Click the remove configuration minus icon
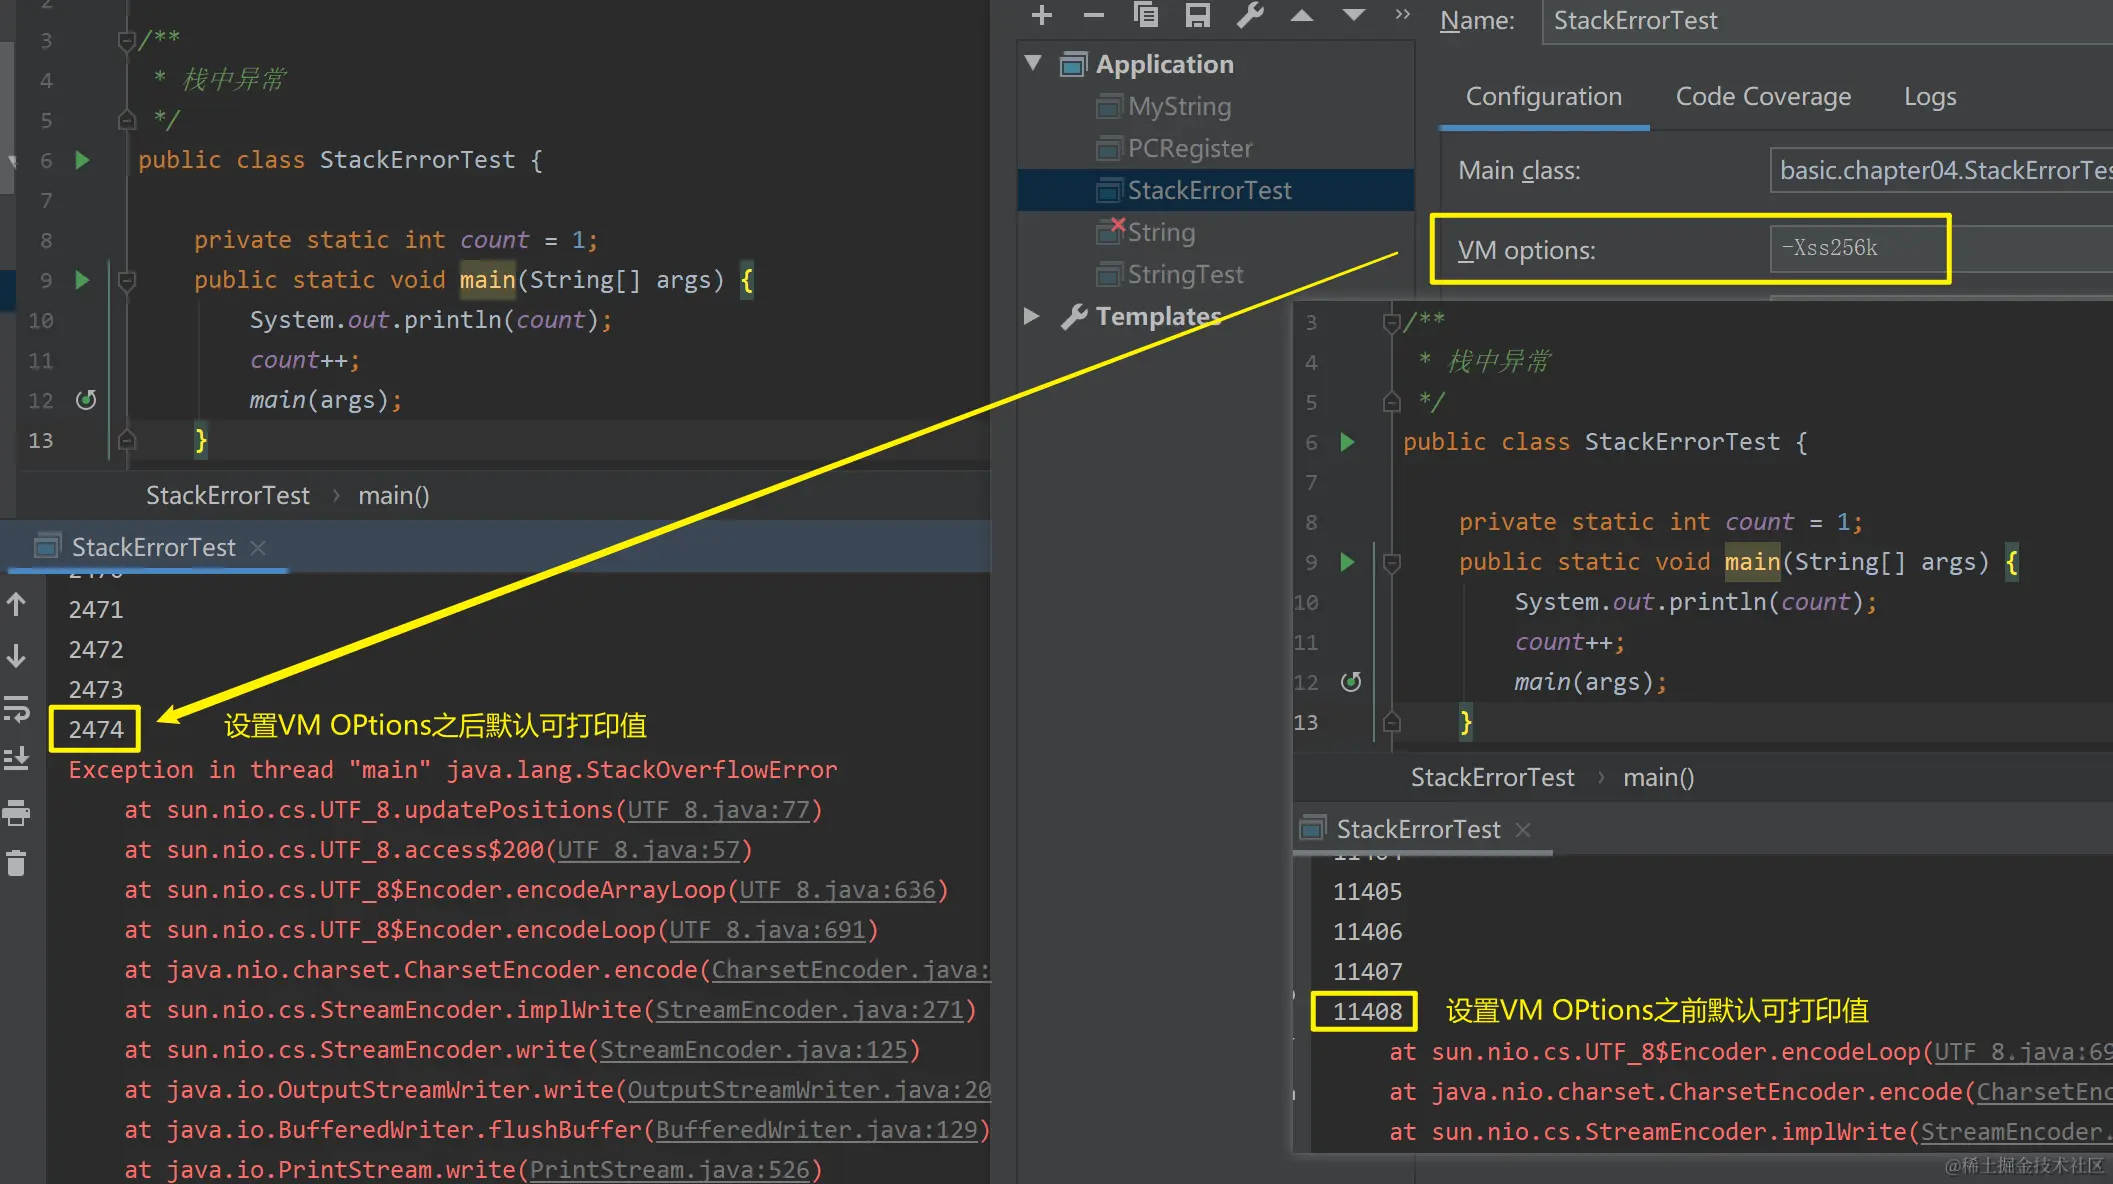 [x=1093, y=15]
